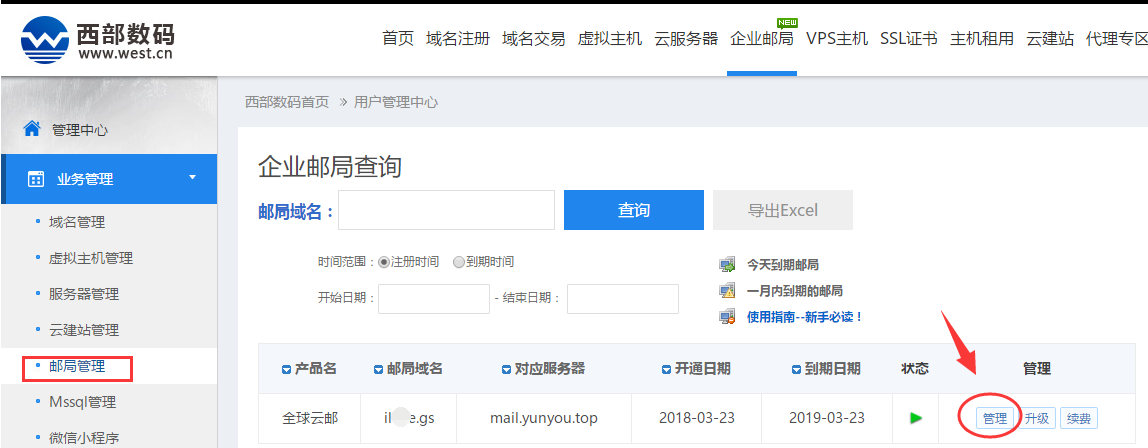Click the 一月内到期的邮局 icon
1148x448 pixels.
727,291
